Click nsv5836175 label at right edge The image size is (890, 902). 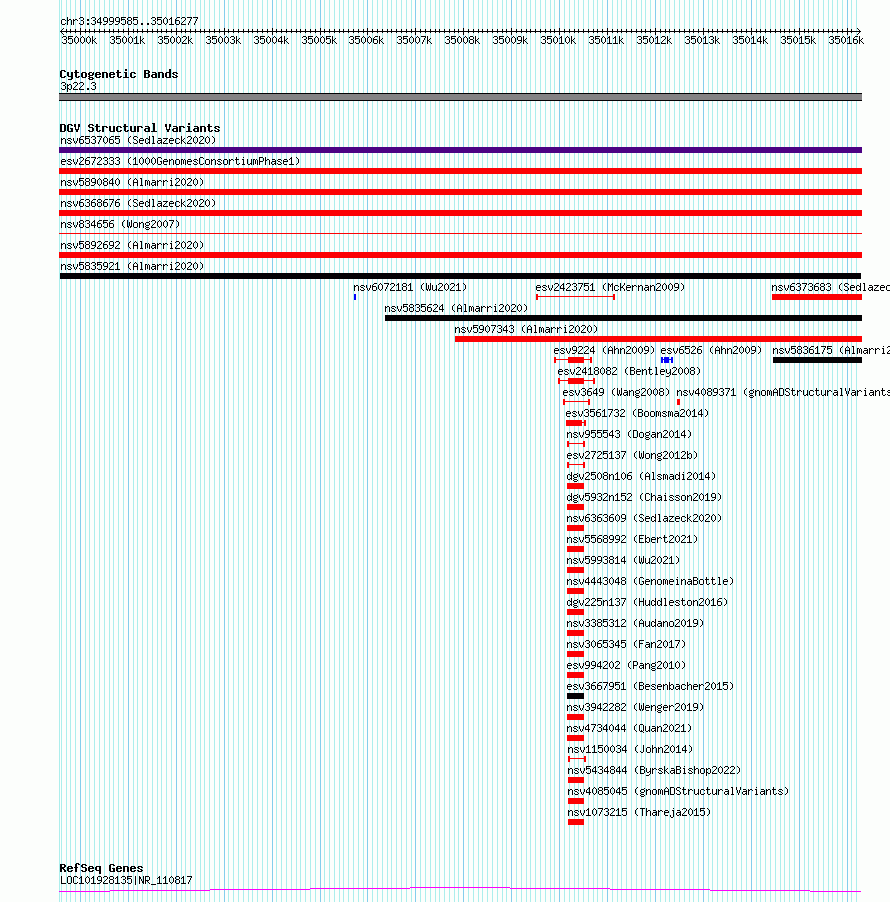(x=831, y=350)
